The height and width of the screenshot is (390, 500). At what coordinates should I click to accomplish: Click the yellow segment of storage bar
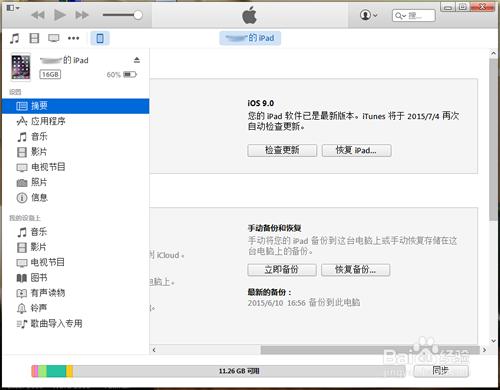tap(69, 371)
